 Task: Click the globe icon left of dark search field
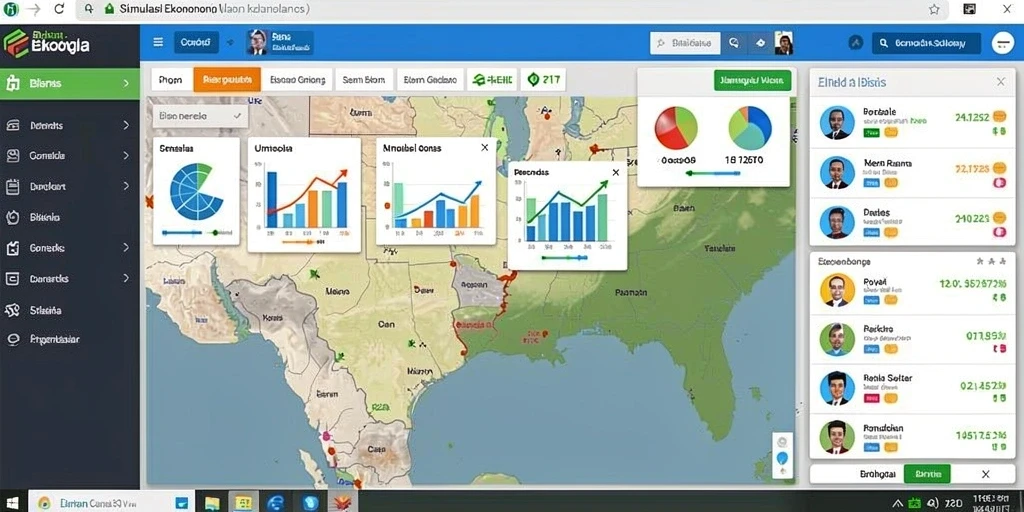[x=856, y=43]
